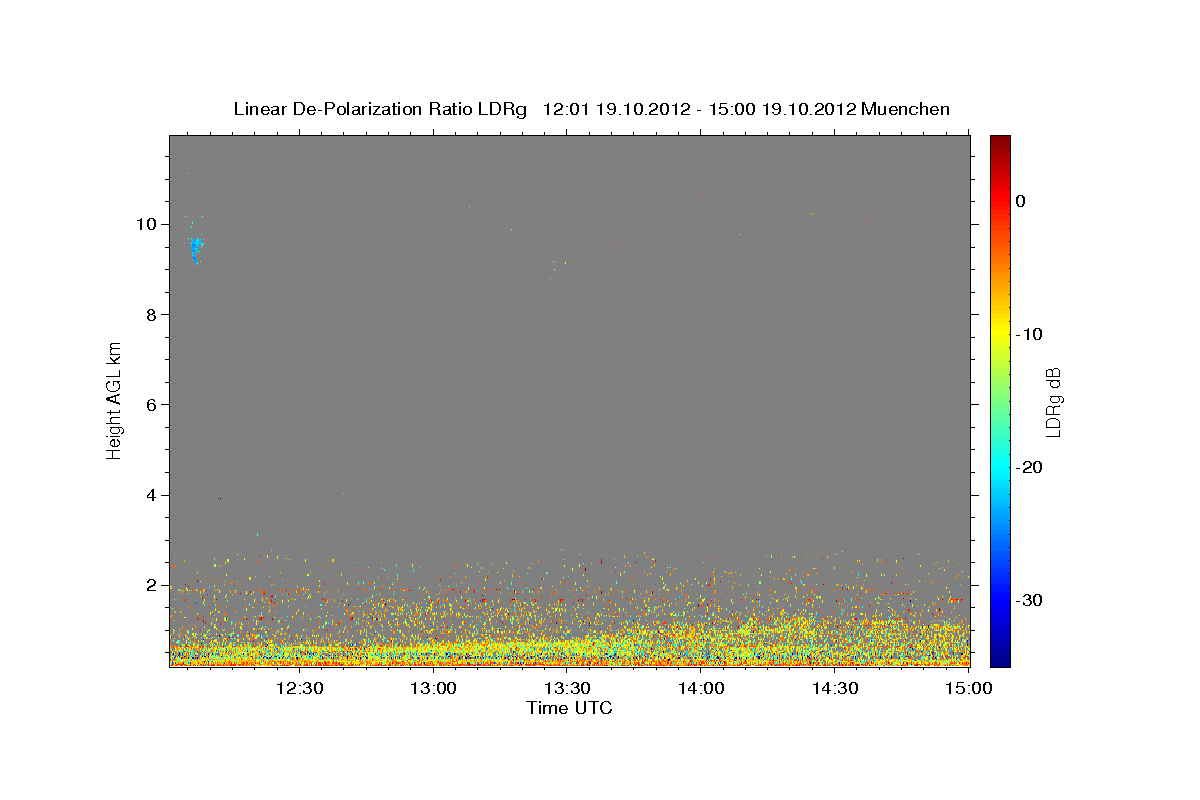
Task: Click the height axis label 2
Action: point(151,585)
